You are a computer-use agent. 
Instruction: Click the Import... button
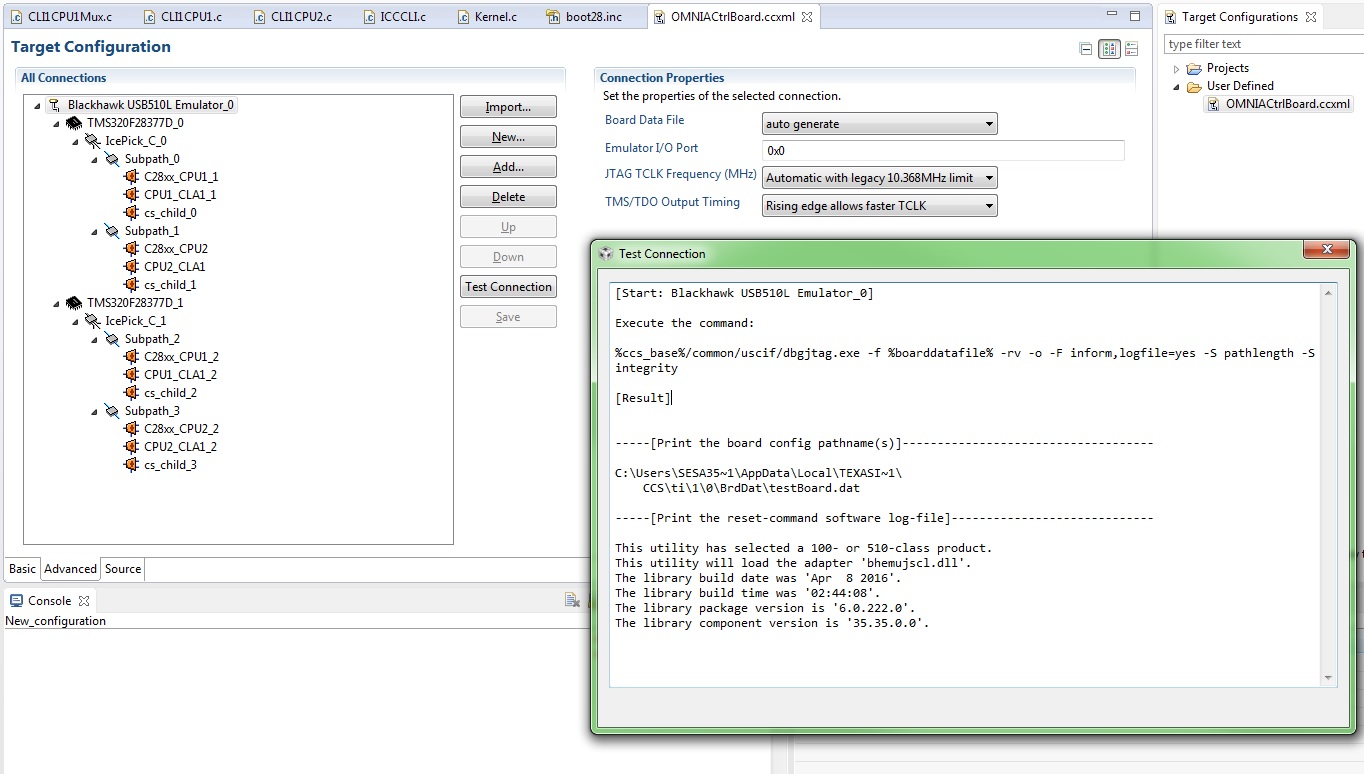[x=508, y=107]
